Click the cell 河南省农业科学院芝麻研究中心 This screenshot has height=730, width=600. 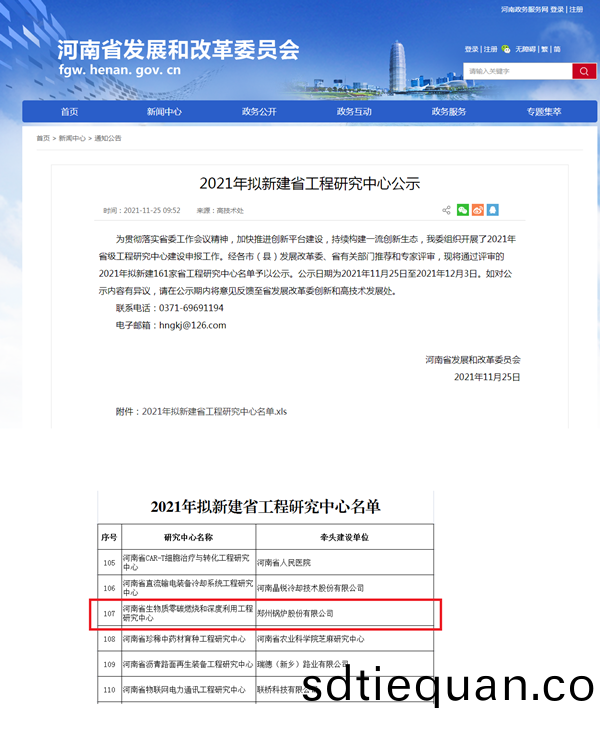coord(344,639)
